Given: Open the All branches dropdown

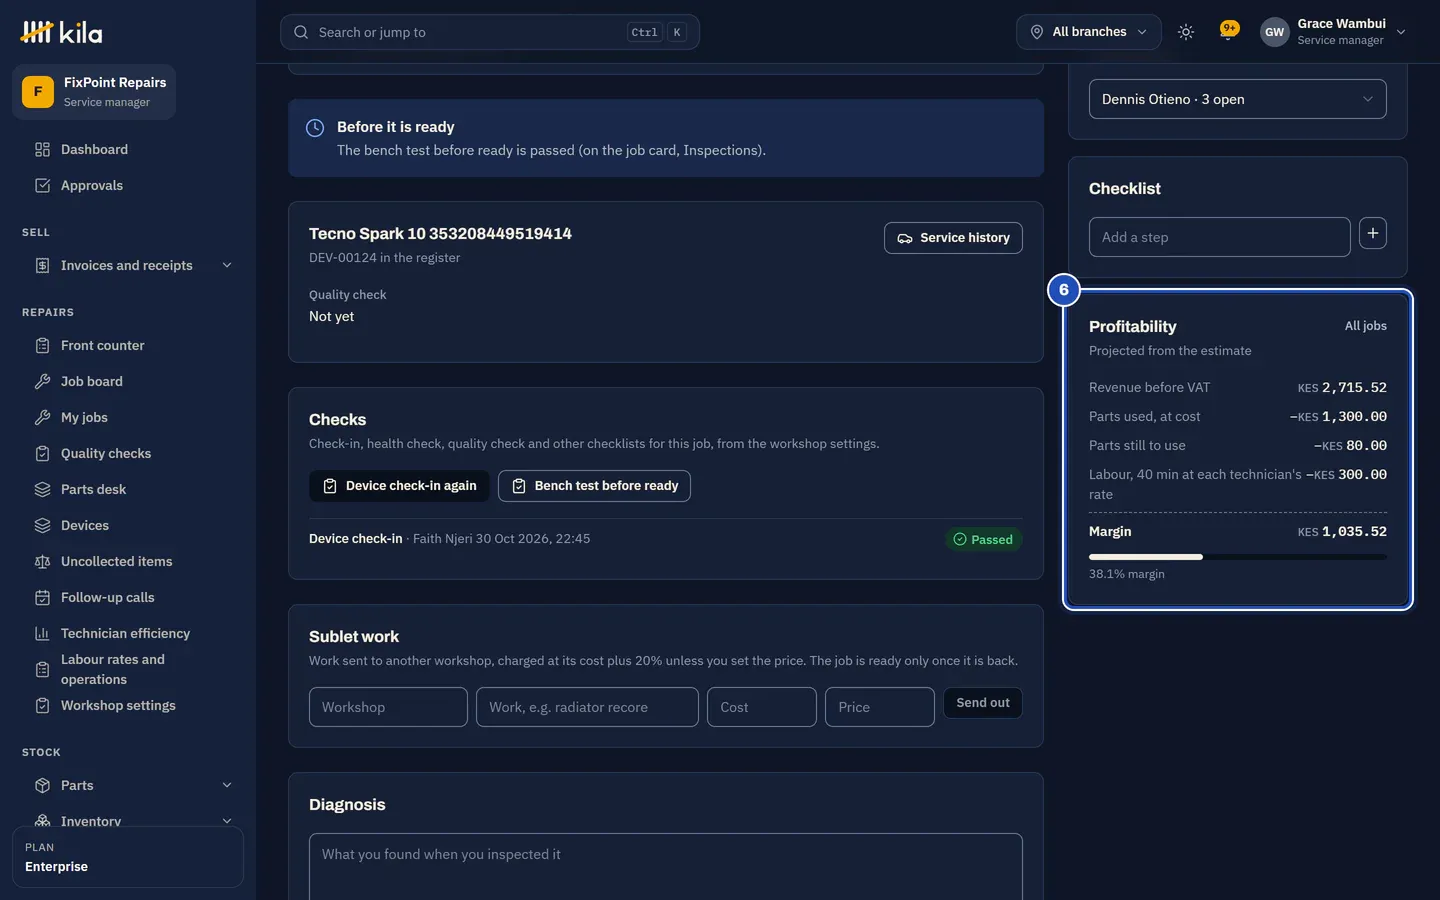Looking at the screenshot, I should pos(1089,32).
